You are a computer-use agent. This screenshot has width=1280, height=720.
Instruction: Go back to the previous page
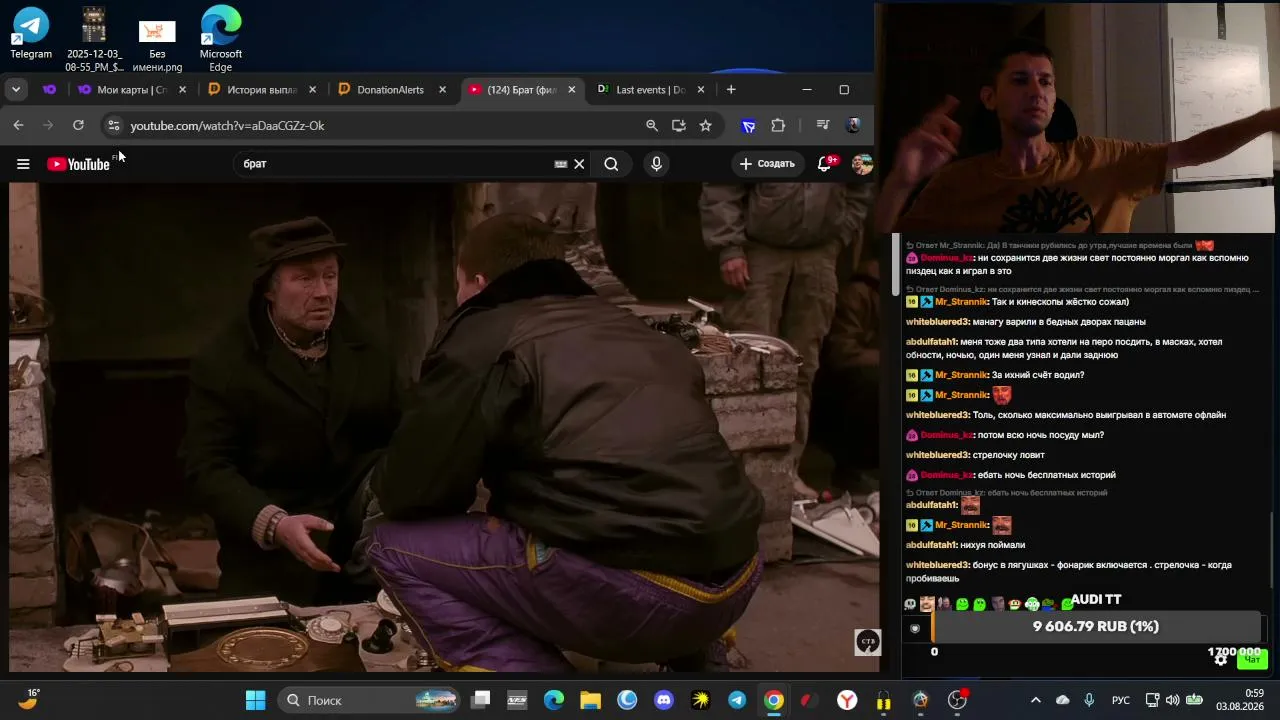[19, 125]
